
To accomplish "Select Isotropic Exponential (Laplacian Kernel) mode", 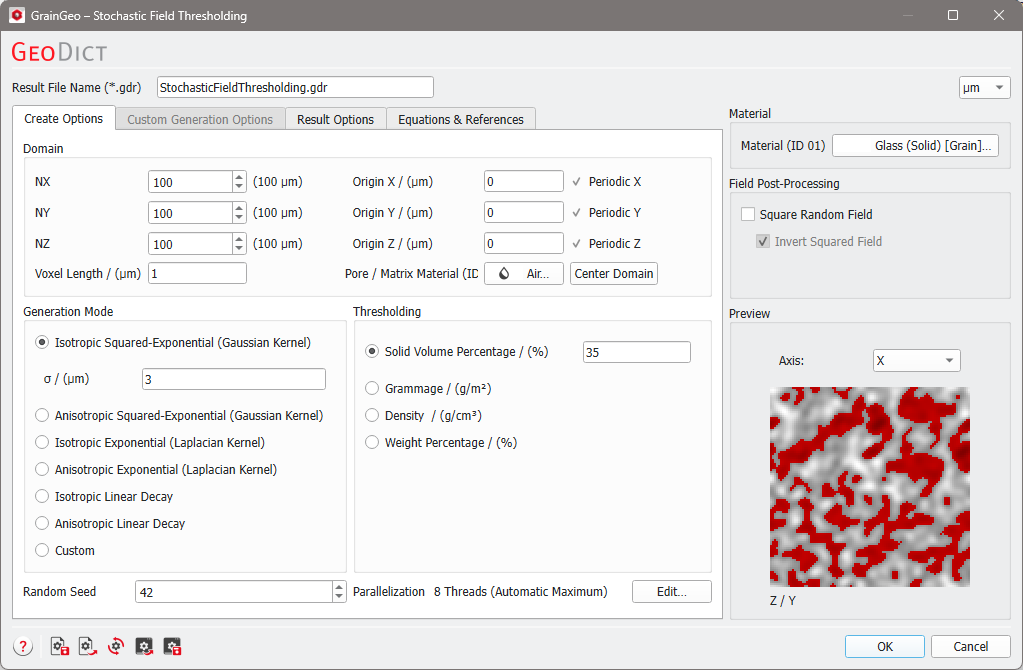I will pos(42,442).
